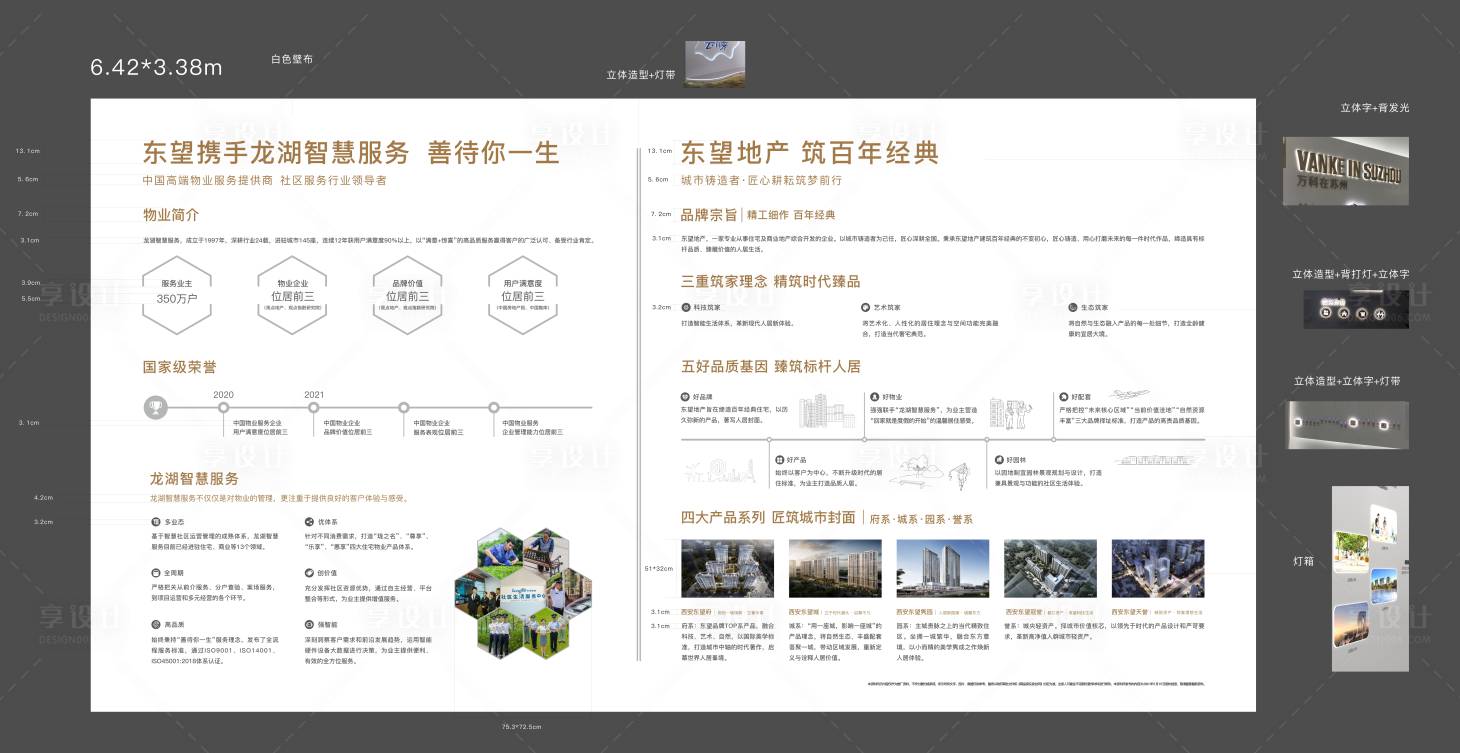The width and height of the screenshot is (1460, 753).
Task: Click the 四大产品系列 section heading
Action: [768, 517]
